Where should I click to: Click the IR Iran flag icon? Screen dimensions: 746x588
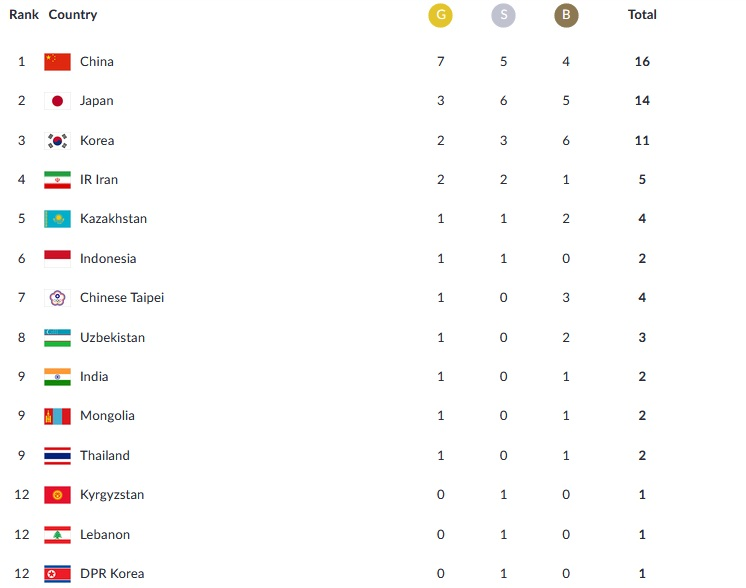57,180
